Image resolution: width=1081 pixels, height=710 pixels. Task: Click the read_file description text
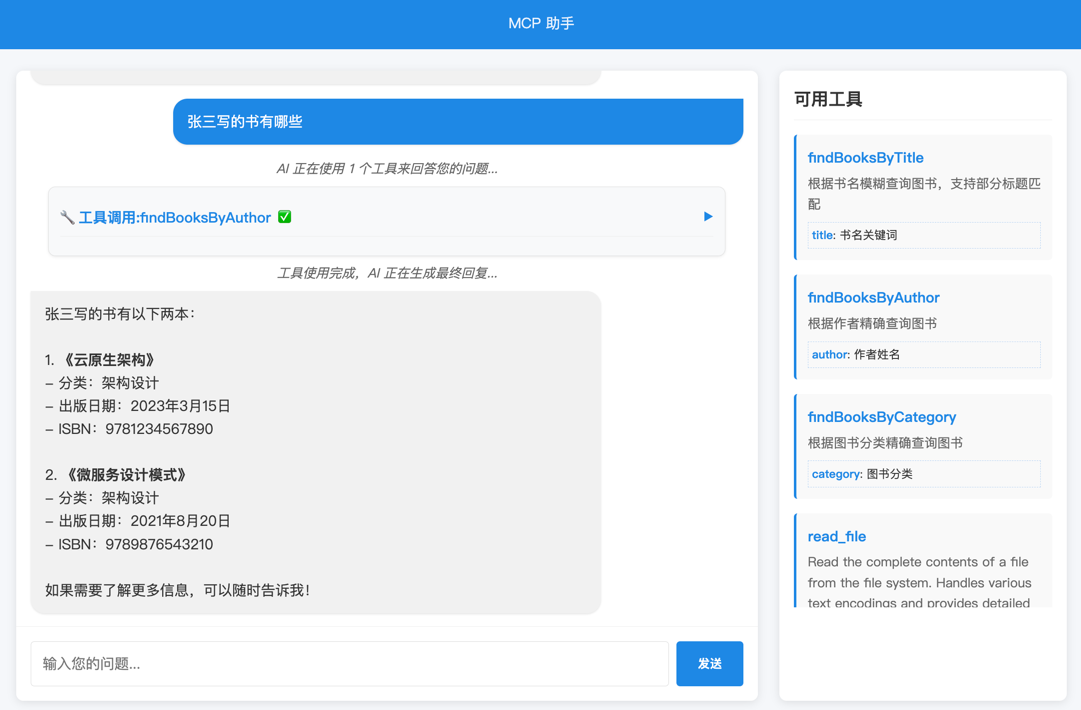tap(919, 582)
